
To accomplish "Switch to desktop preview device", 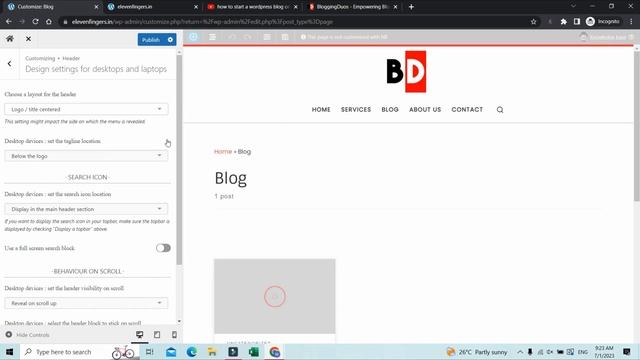I will [140, 335].
